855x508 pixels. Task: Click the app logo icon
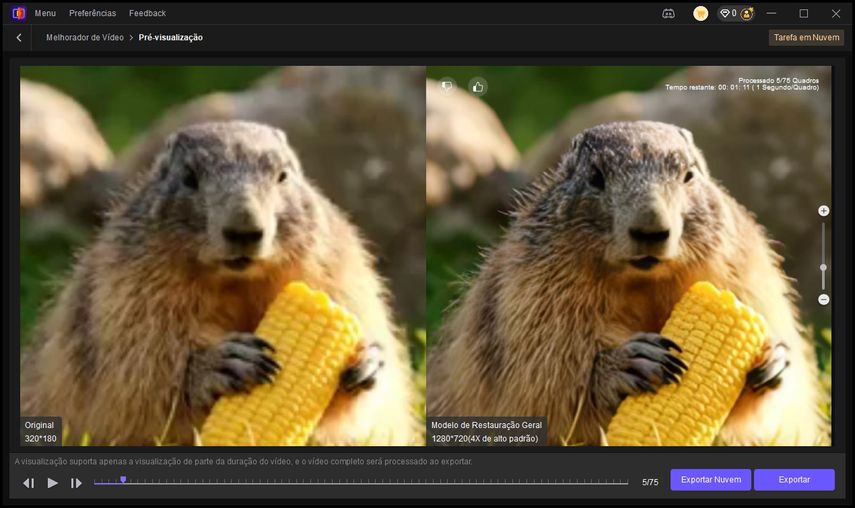[x=19, y=13]
